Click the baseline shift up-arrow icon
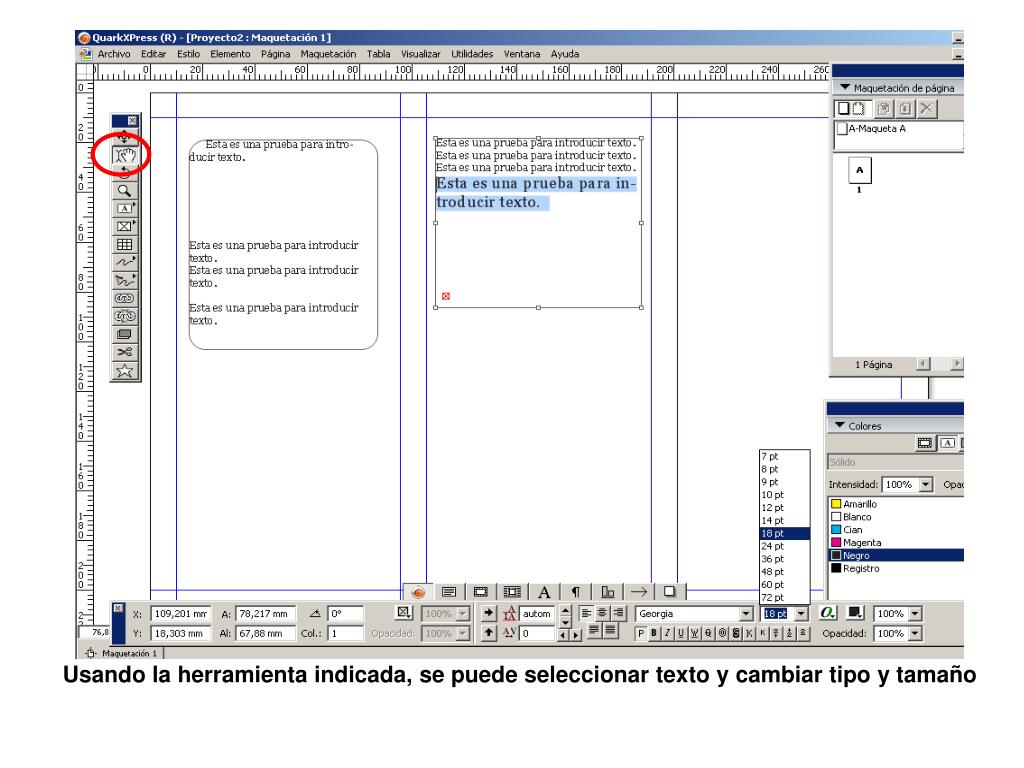 488,632
